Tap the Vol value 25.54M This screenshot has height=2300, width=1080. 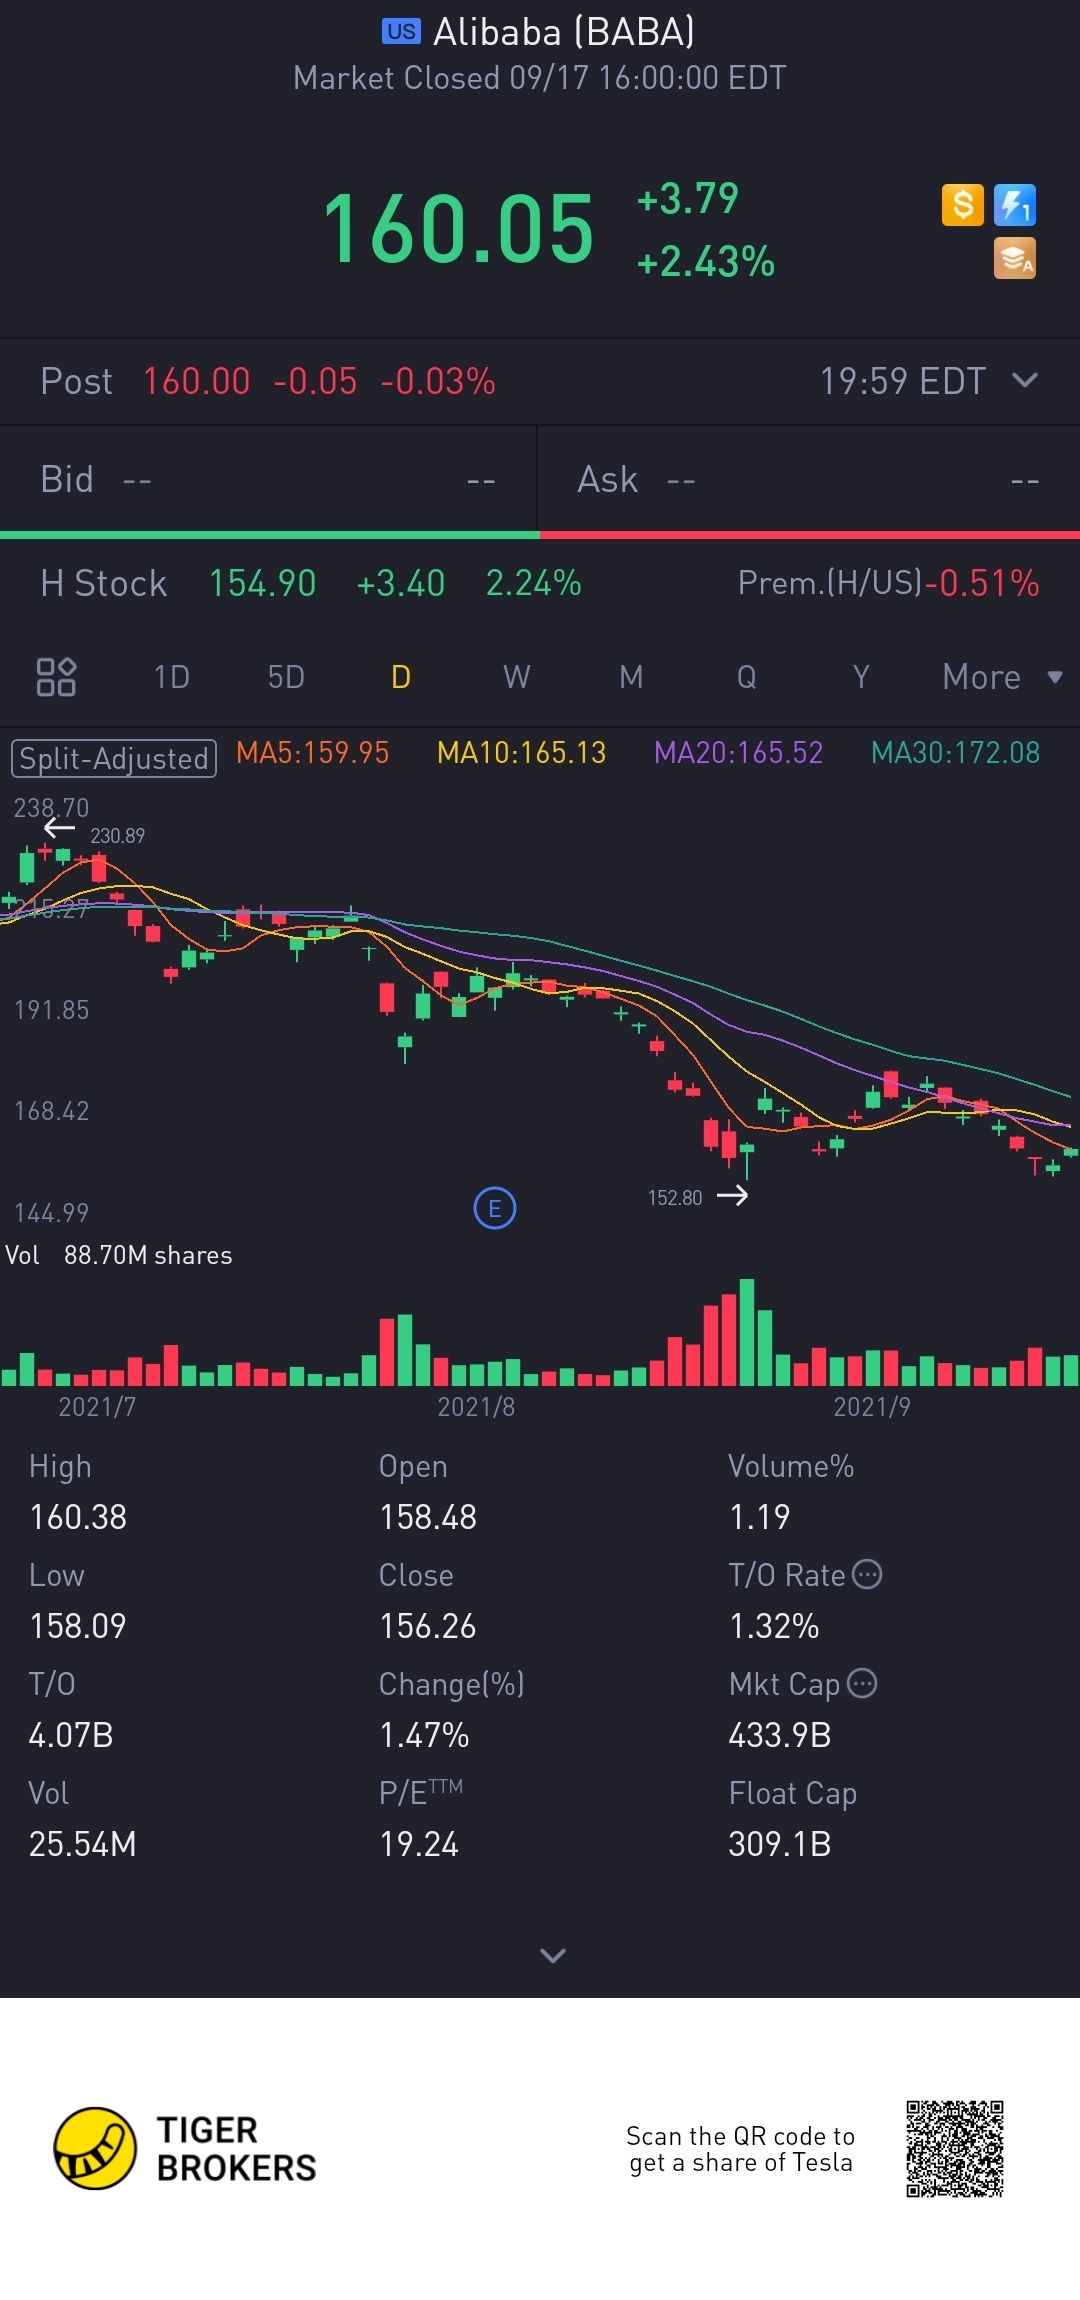tap(82, 1844)
